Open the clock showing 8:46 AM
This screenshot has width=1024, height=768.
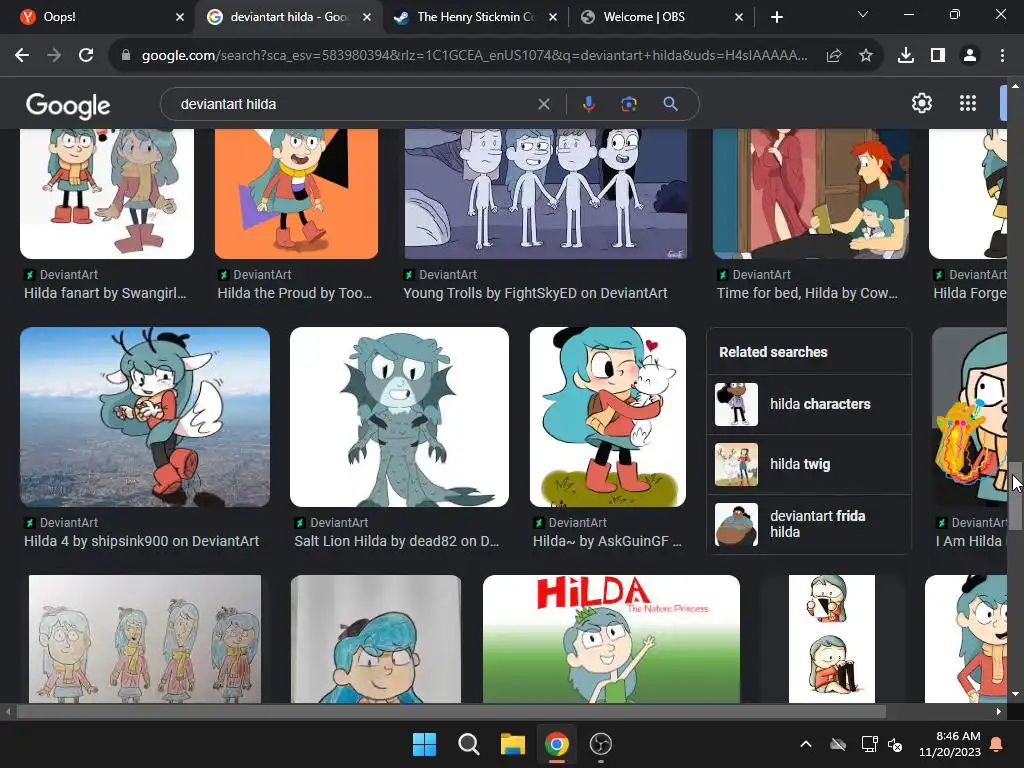(950, 744)
